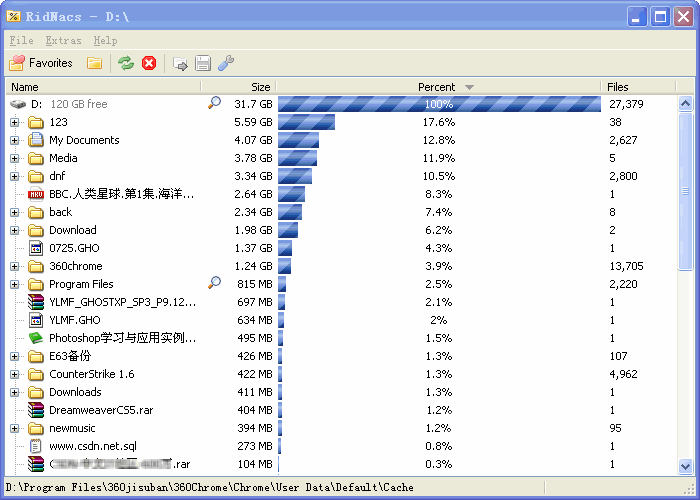
Task: Open the File menu
Action: [x=21, y=41]
